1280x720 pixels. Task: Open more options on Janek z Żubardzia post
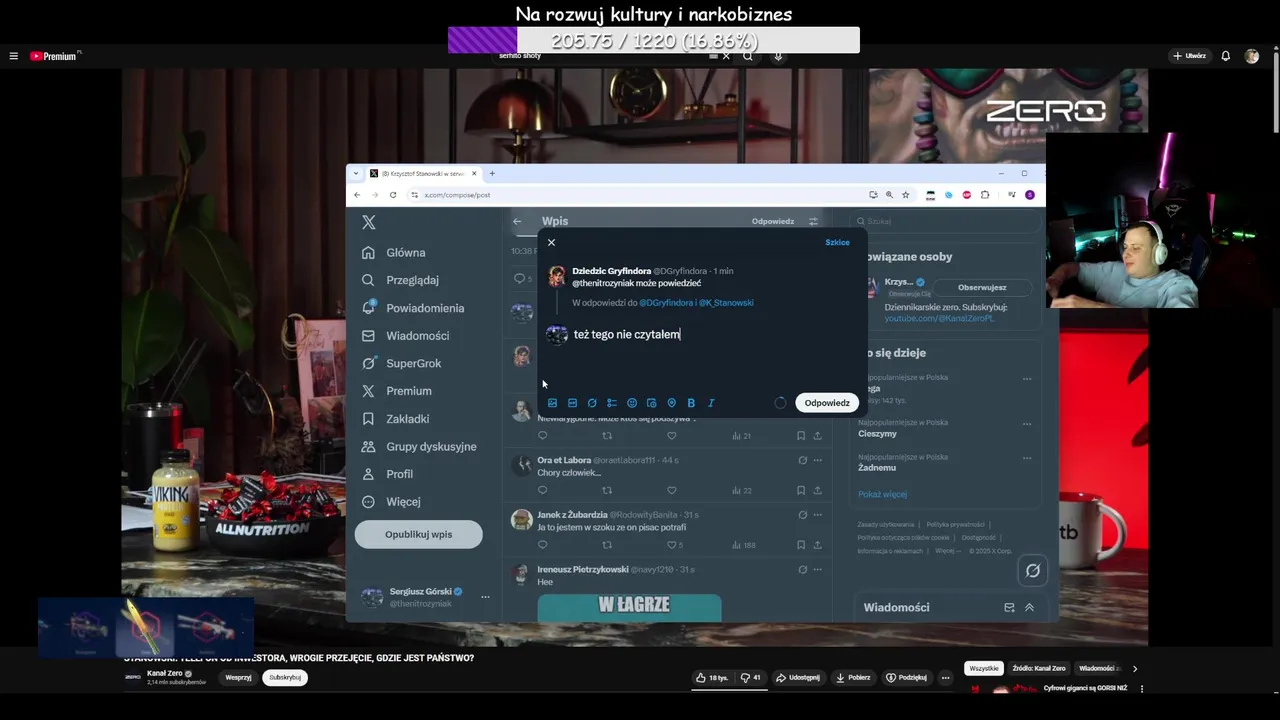point(817,515)
